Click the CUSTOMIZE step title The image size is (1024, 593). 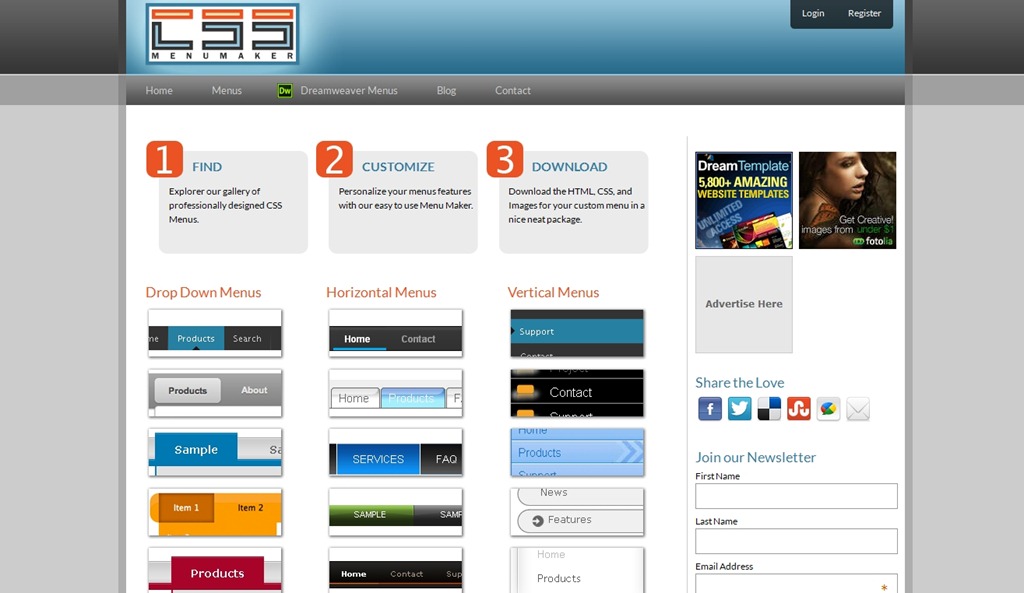[398, 167]
